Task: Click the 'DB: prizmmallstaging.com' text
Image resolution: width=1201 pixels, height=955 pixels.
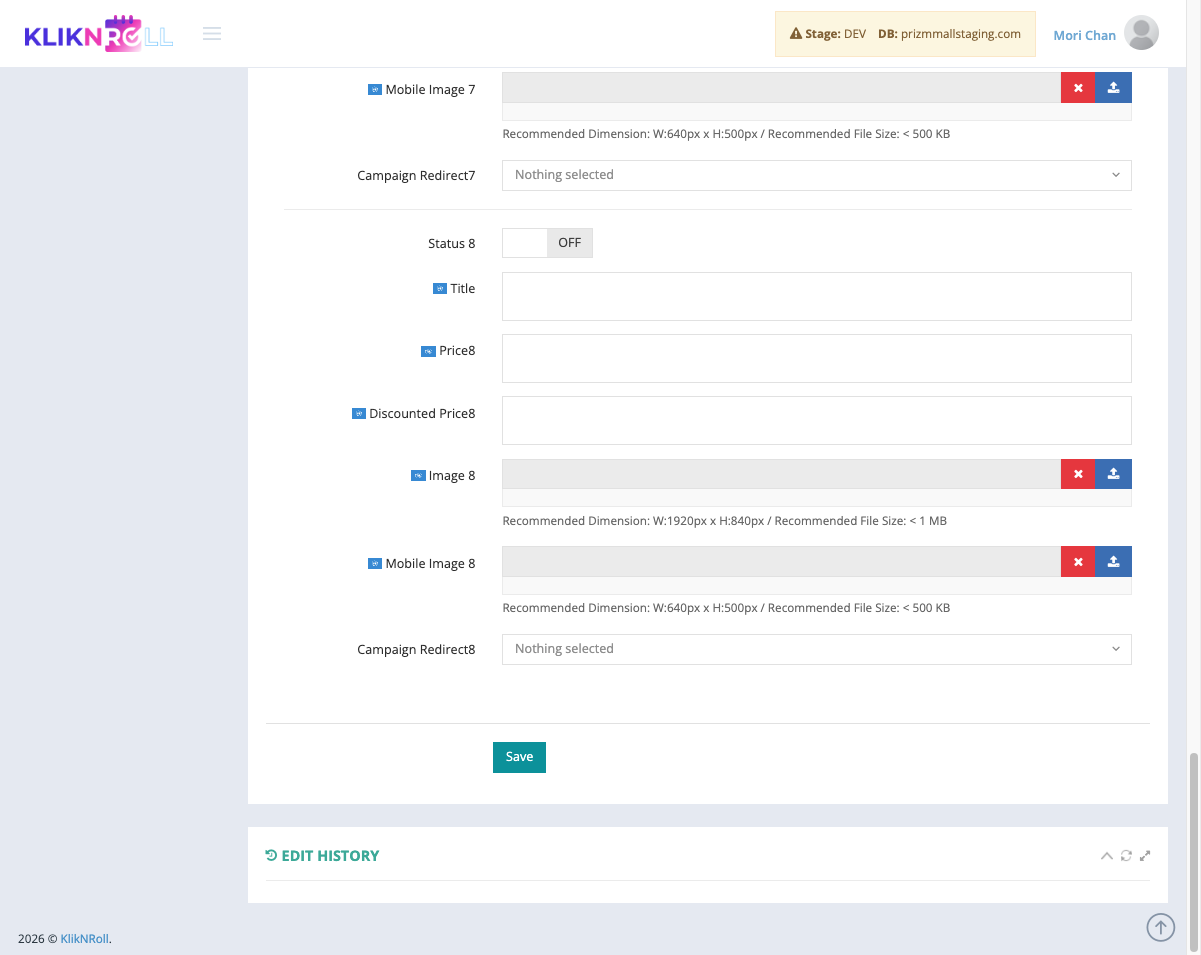Action: [949, 34]
